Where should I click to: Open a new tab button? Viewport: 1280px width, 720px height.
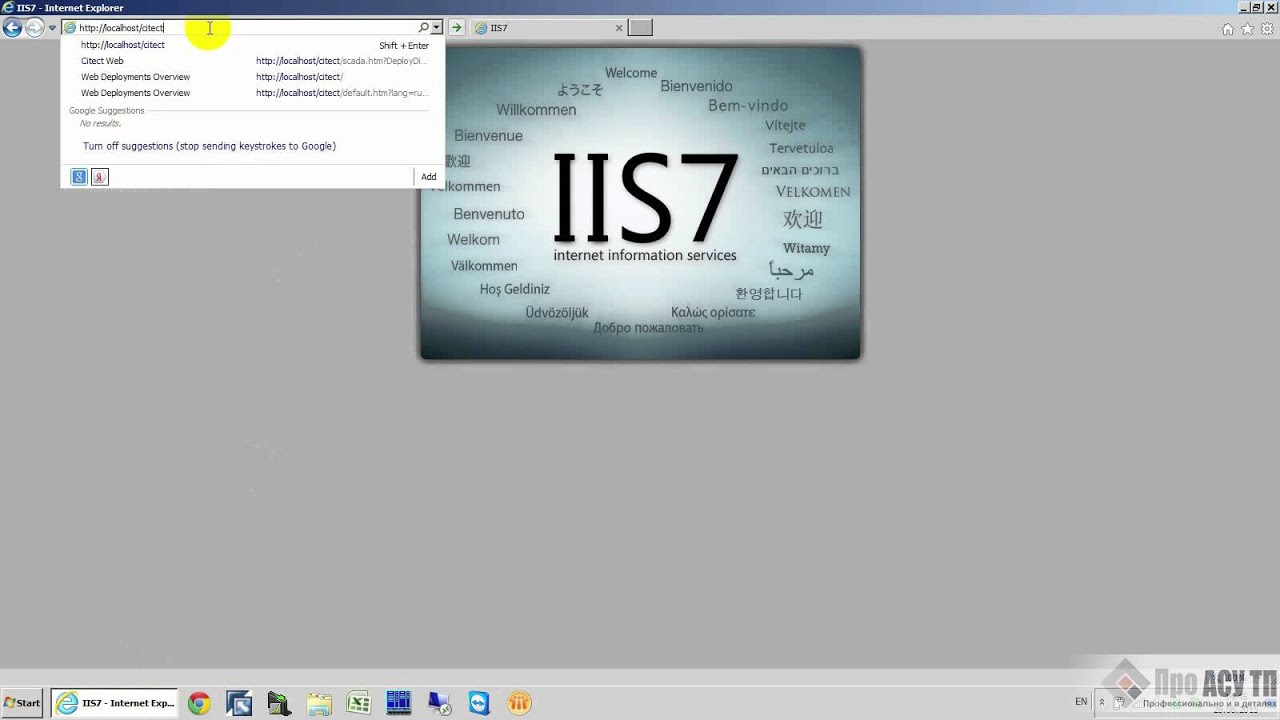(x=640, y=28)
